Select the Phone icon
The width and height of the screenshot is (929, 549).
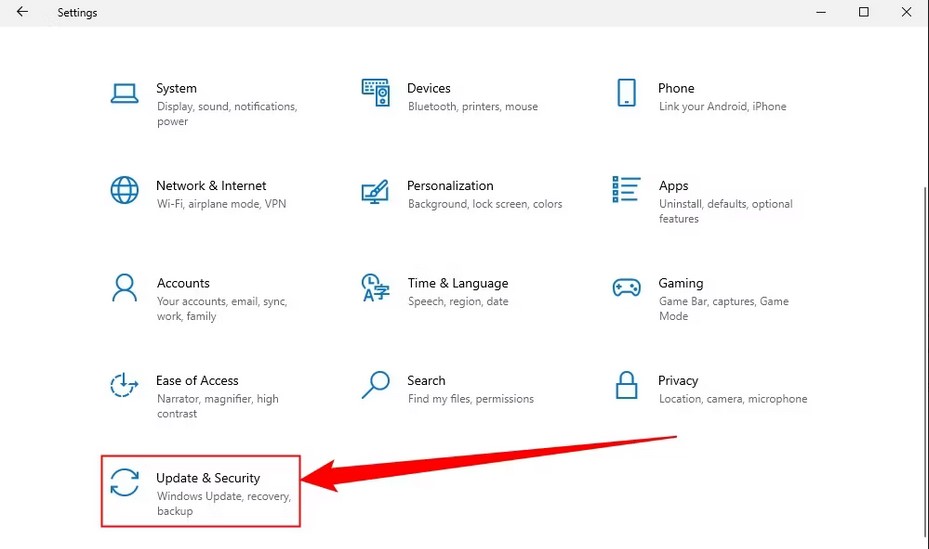click(x=626, y=92)
